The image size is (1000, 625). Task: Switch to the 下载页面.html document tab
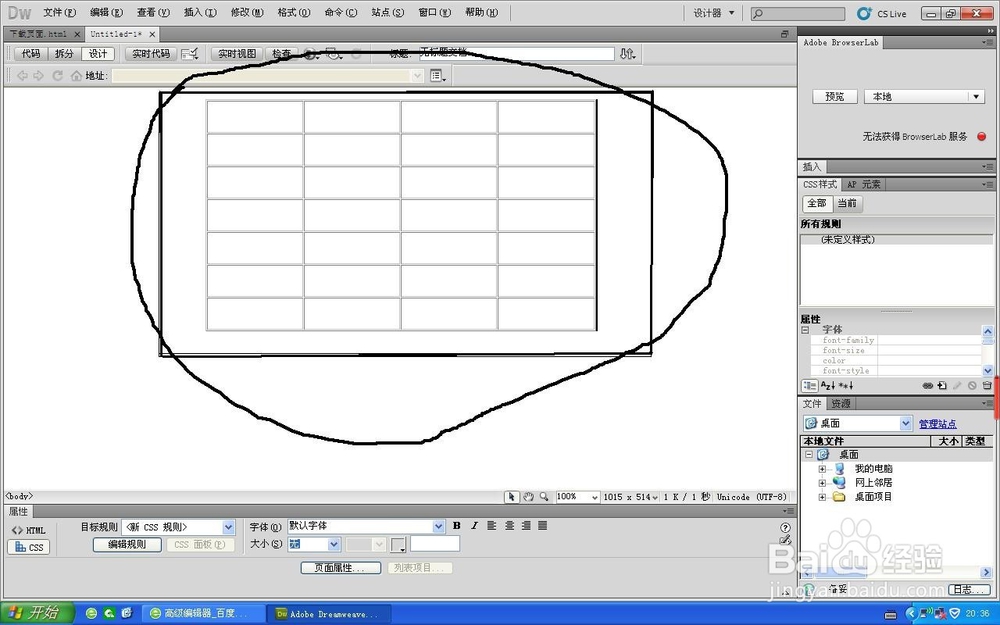[x=38, y=34]
